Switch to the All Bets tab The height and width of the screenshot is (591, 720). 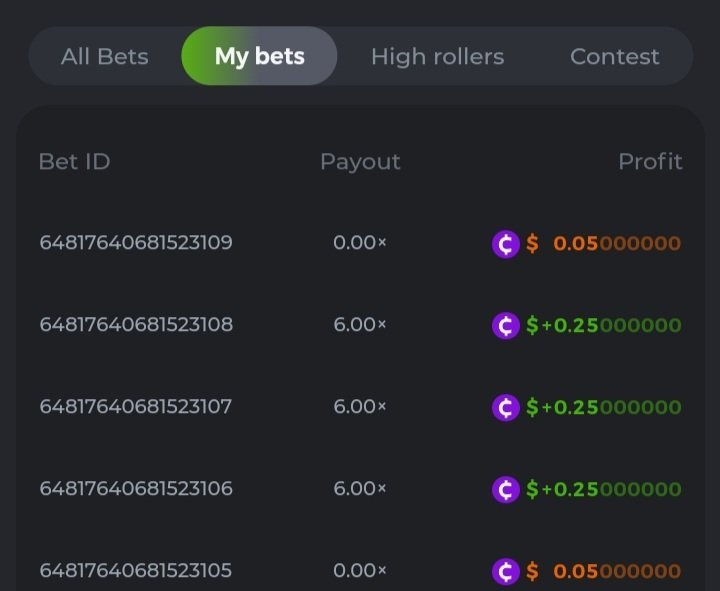tap(104, 56)
